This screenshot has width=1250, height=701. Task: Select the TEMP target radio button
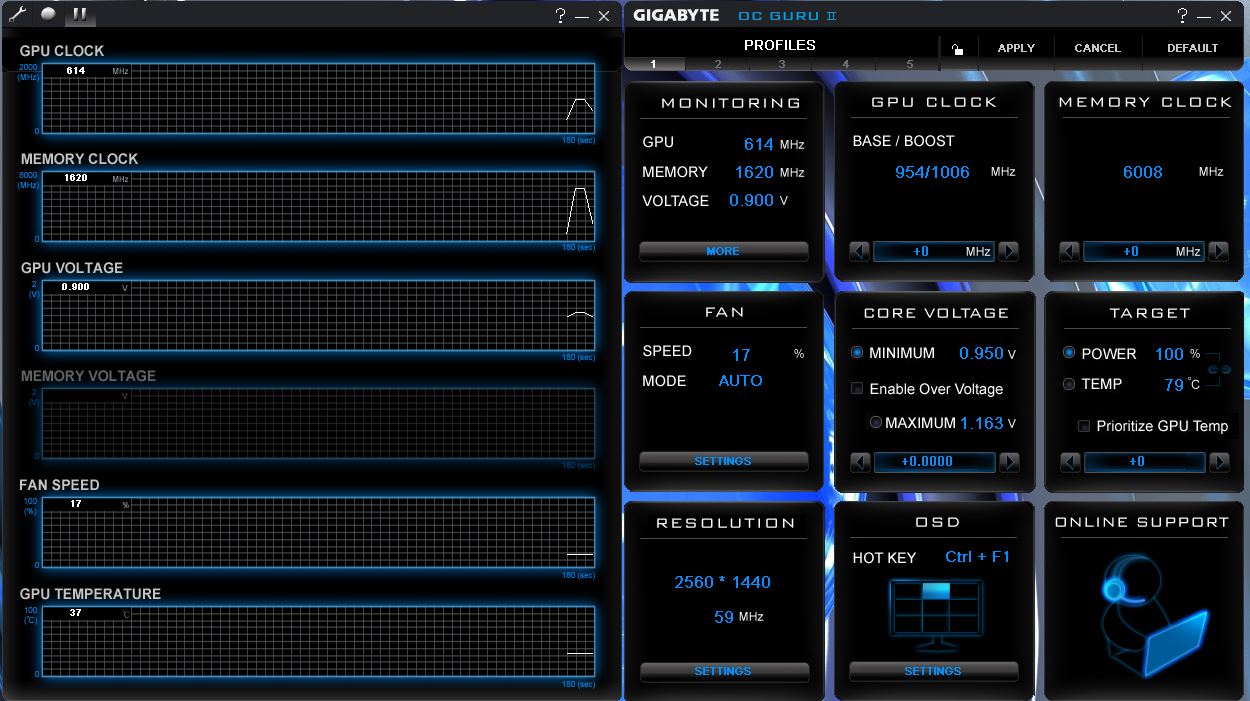coord(1069,384)
